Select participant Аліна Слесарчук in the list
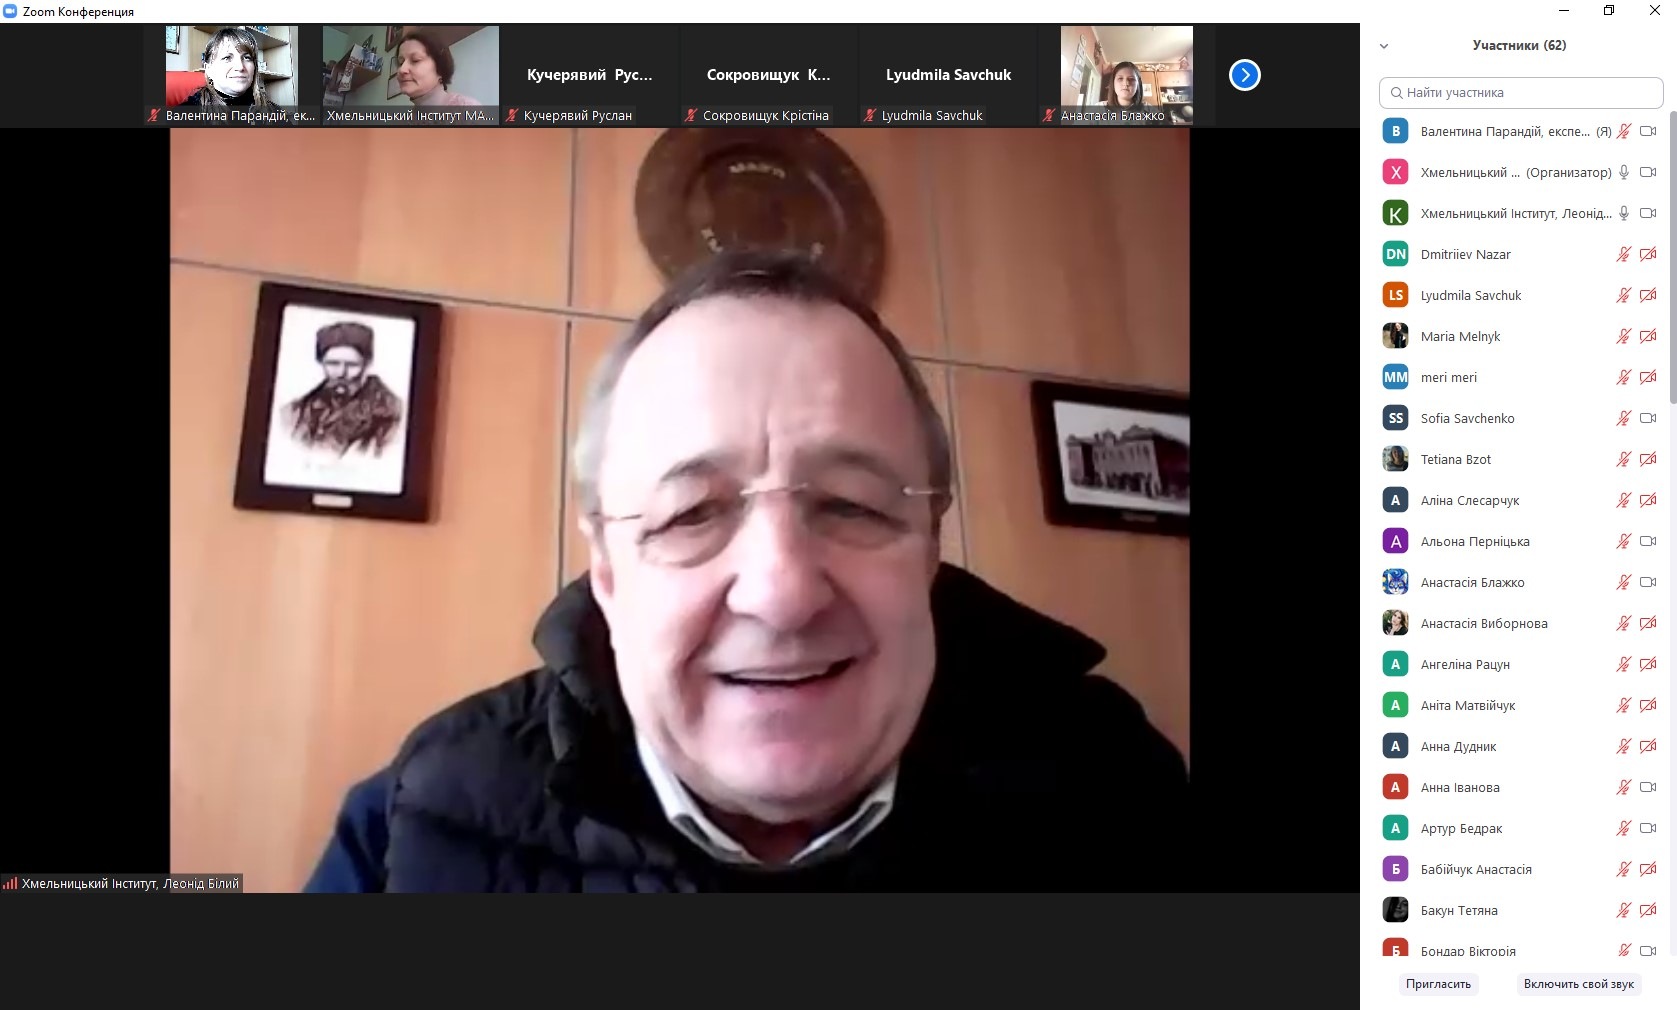 (x=1520, y=500)
